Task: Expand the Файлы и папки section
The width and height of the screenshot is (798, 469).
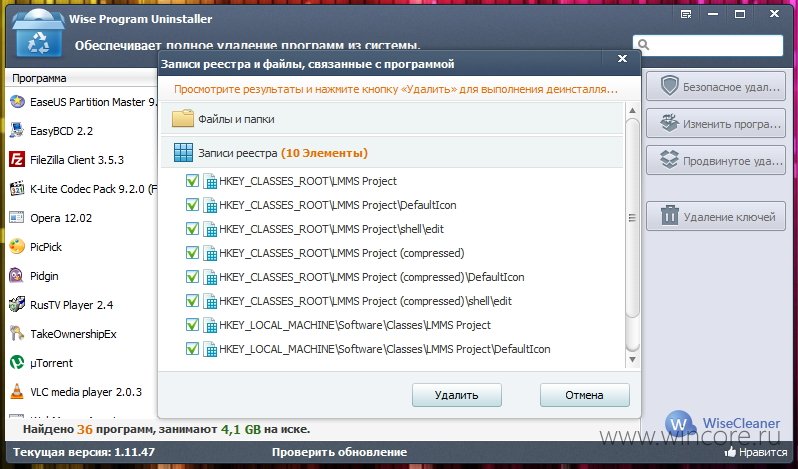Action: click(x=392, y=119)
